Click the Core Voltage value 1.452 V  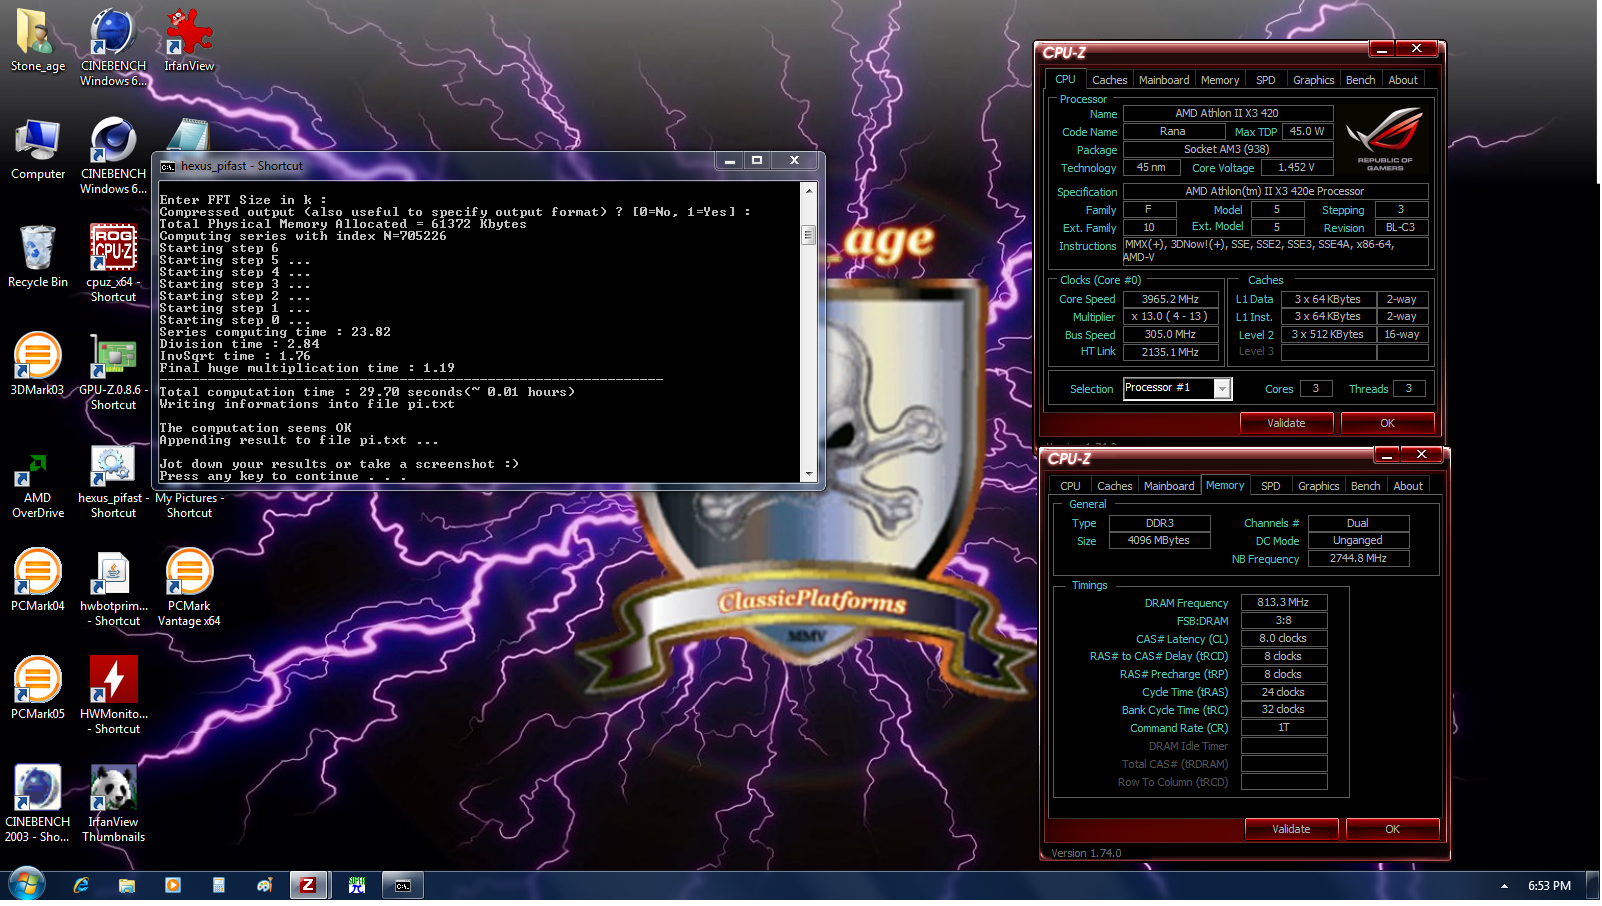(1296, 167)
